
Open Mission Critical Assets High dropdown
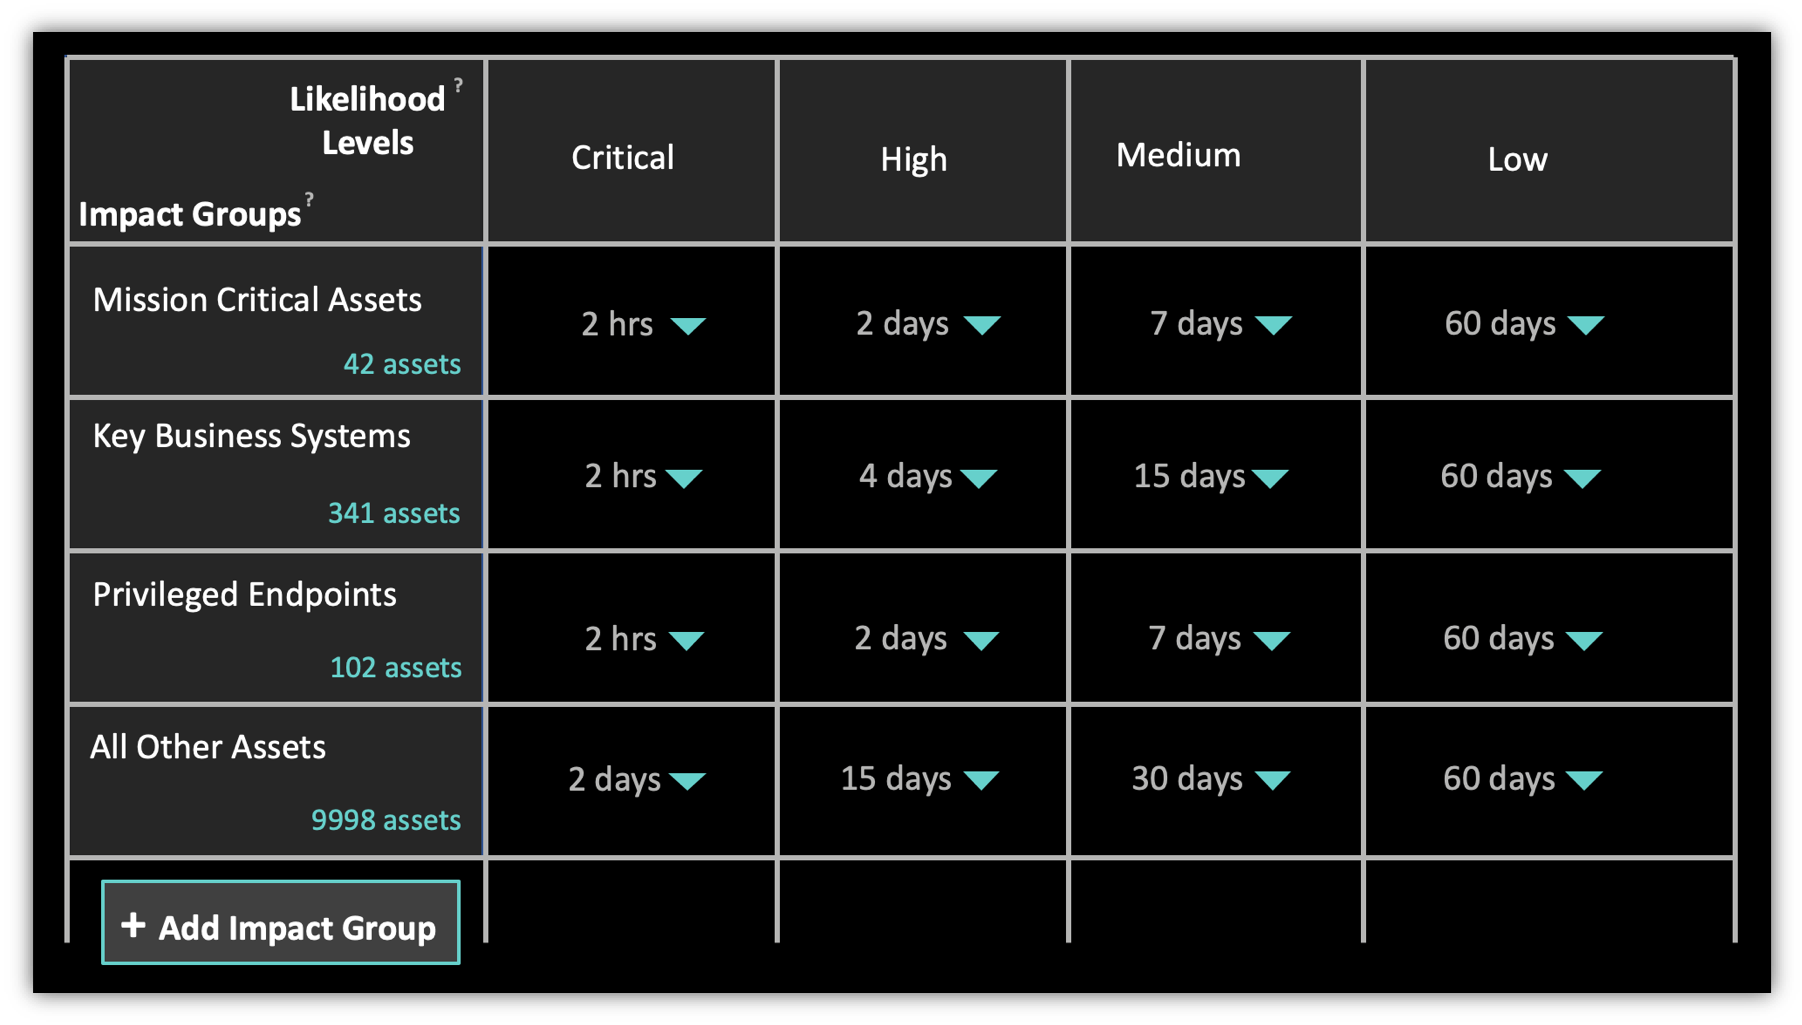coord(982,325)
